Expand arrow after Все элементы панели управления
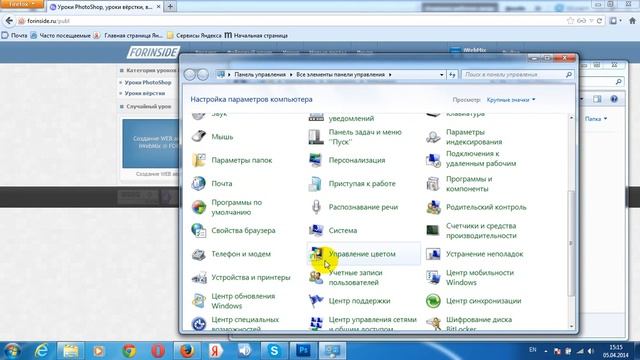Viewport: 640px width, 360px height. pyautogui.click(x=390, y=75)
